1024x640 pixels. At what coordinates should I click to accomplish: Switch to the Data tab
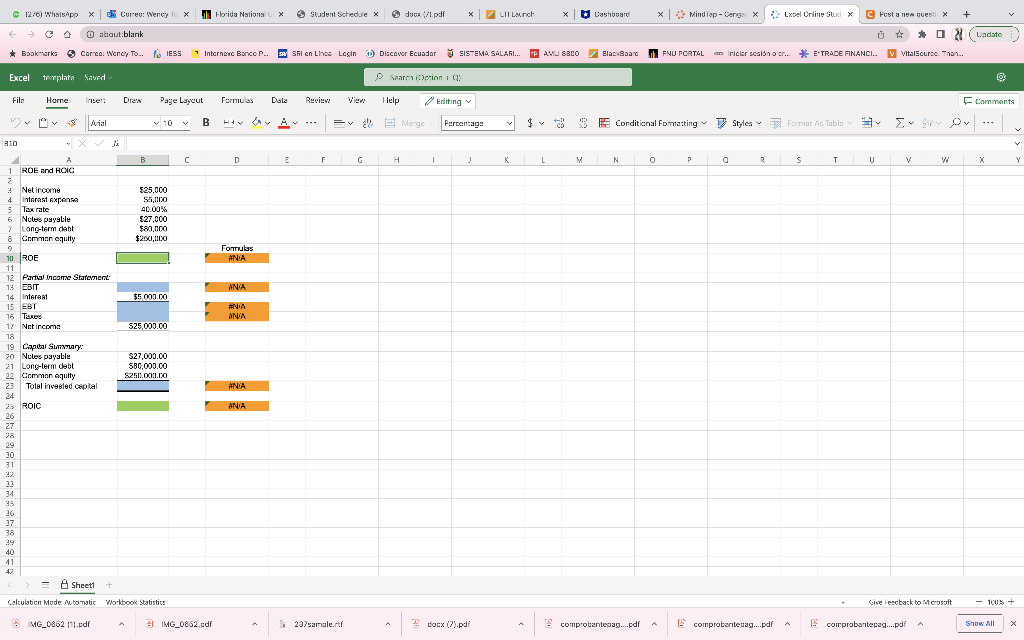tap(280, 100)
